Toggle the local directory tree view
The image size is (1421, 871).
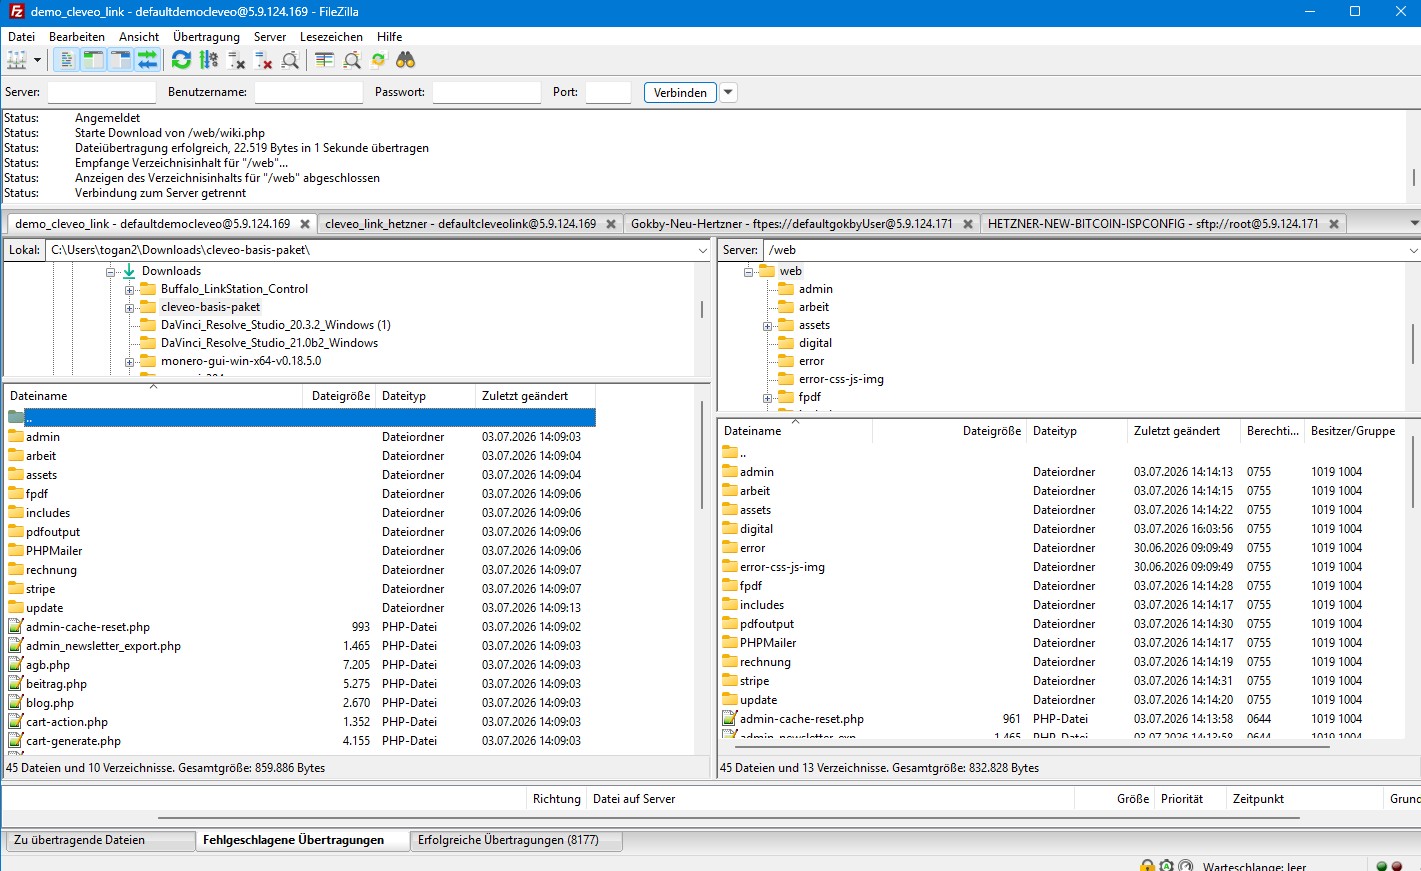[93, 60]
